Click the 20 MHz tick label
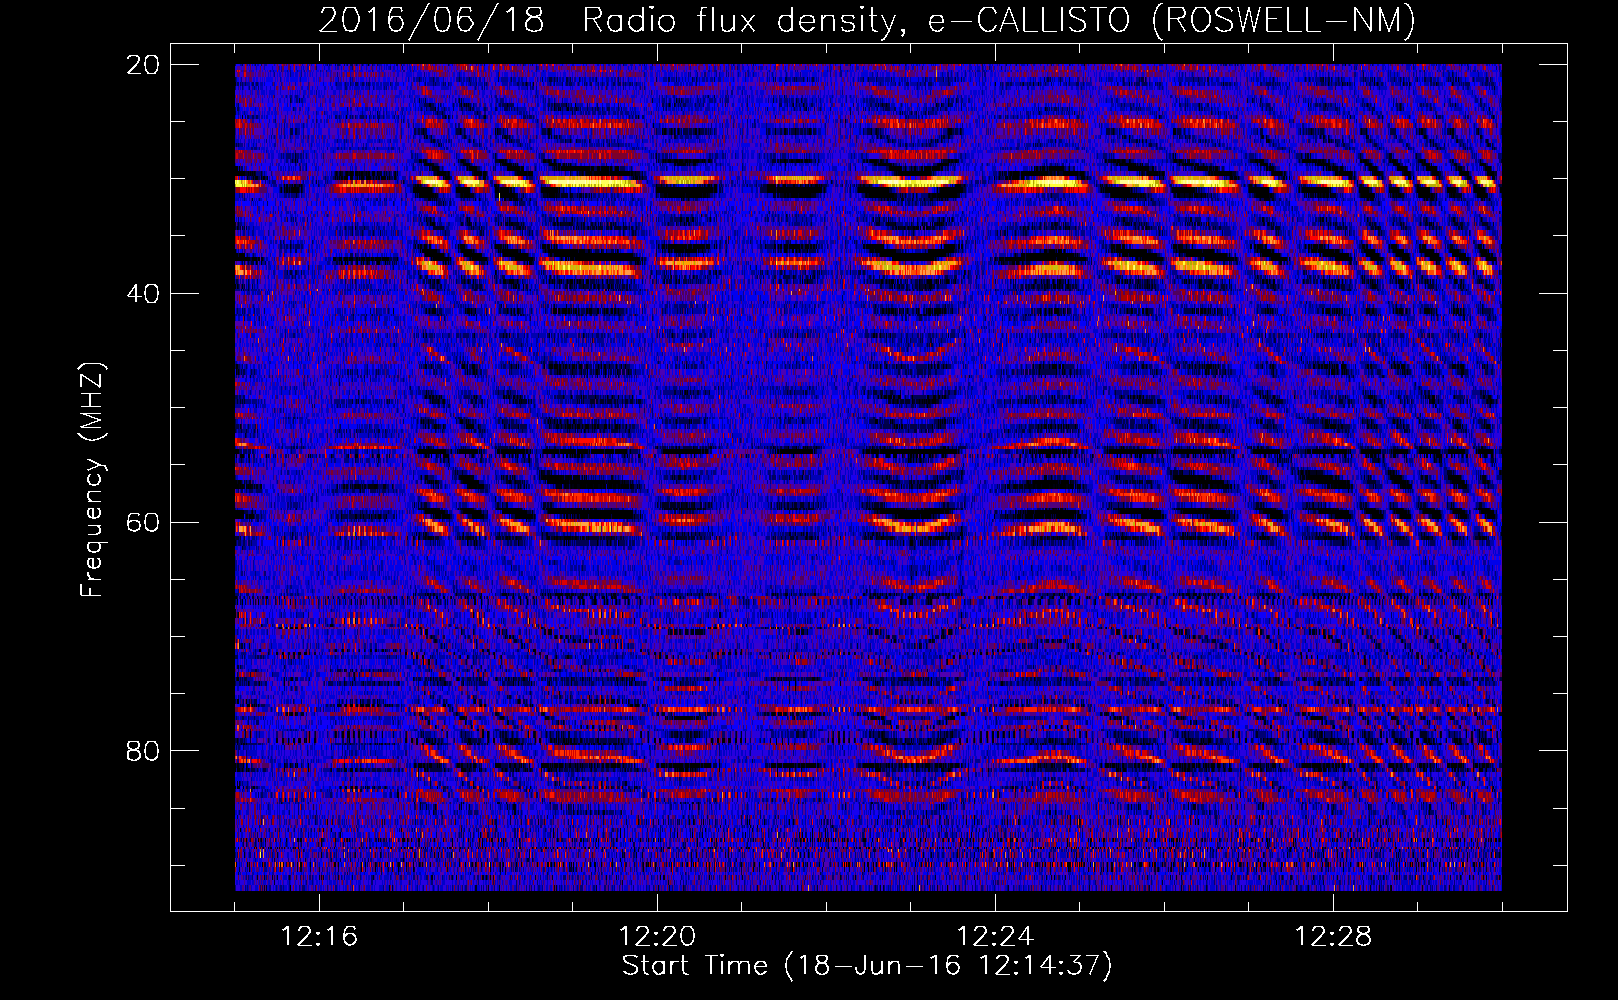1618x1000 pixels. (x=143, y=65)
